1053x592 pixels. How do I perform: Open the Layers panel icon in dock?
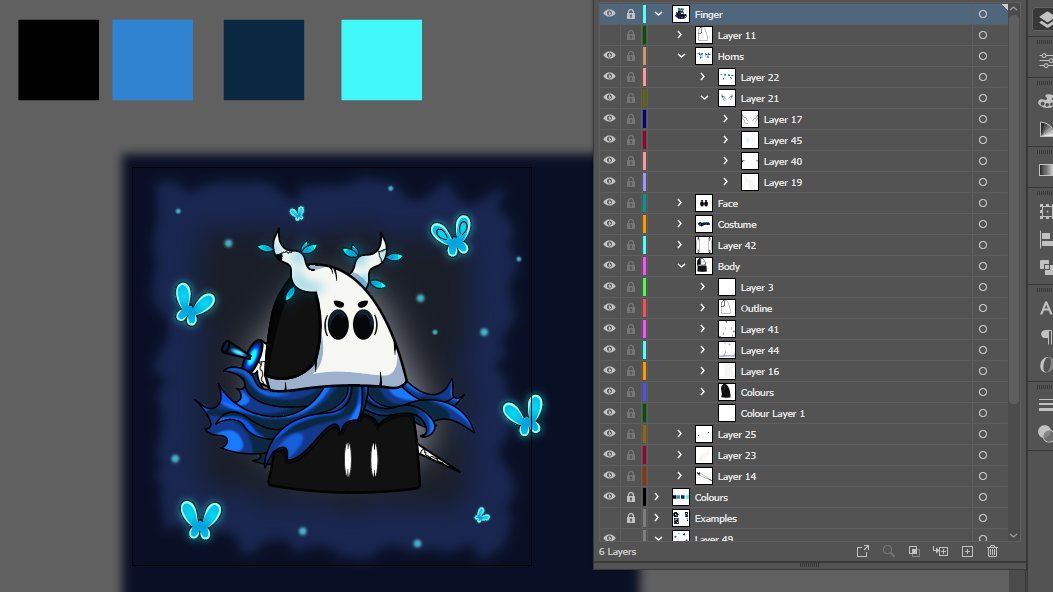click(1045, 20)
